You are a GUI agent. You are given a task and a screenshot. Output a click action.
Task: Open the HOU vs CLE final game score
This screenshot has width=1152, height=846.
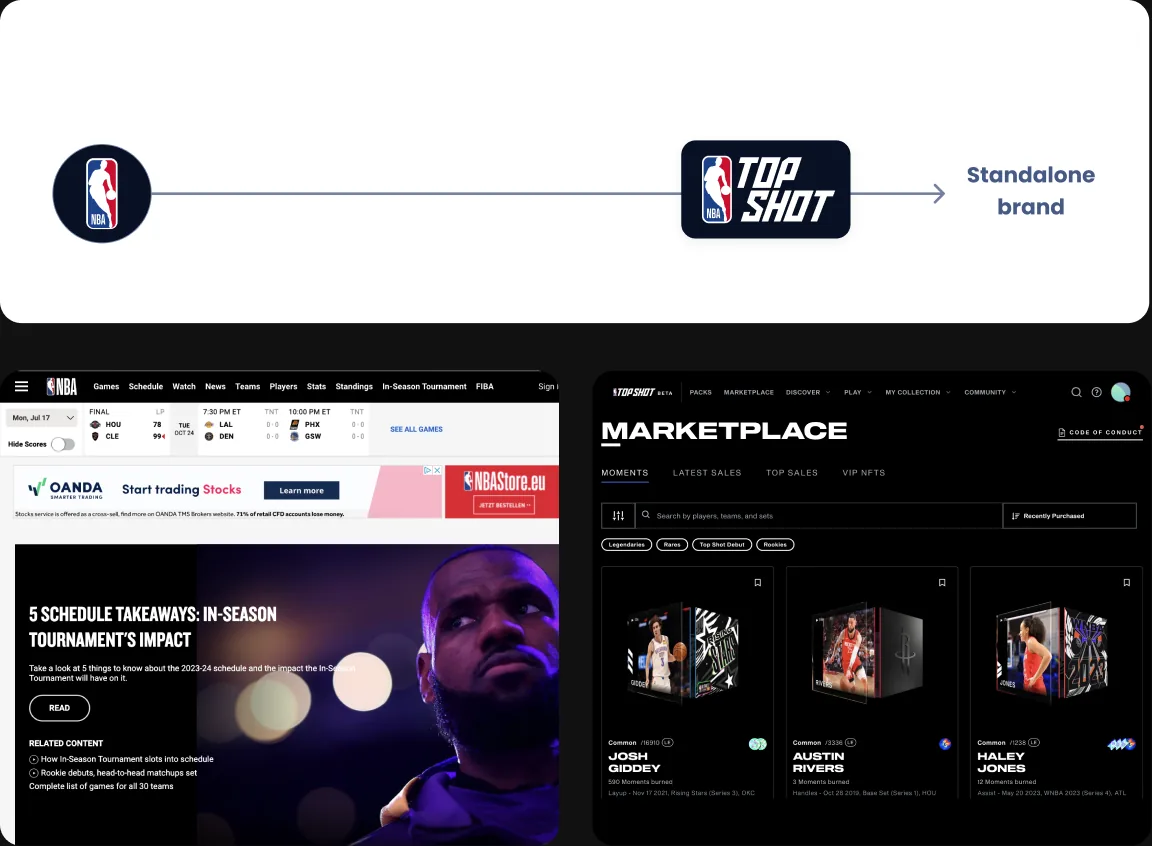point(127,424)
